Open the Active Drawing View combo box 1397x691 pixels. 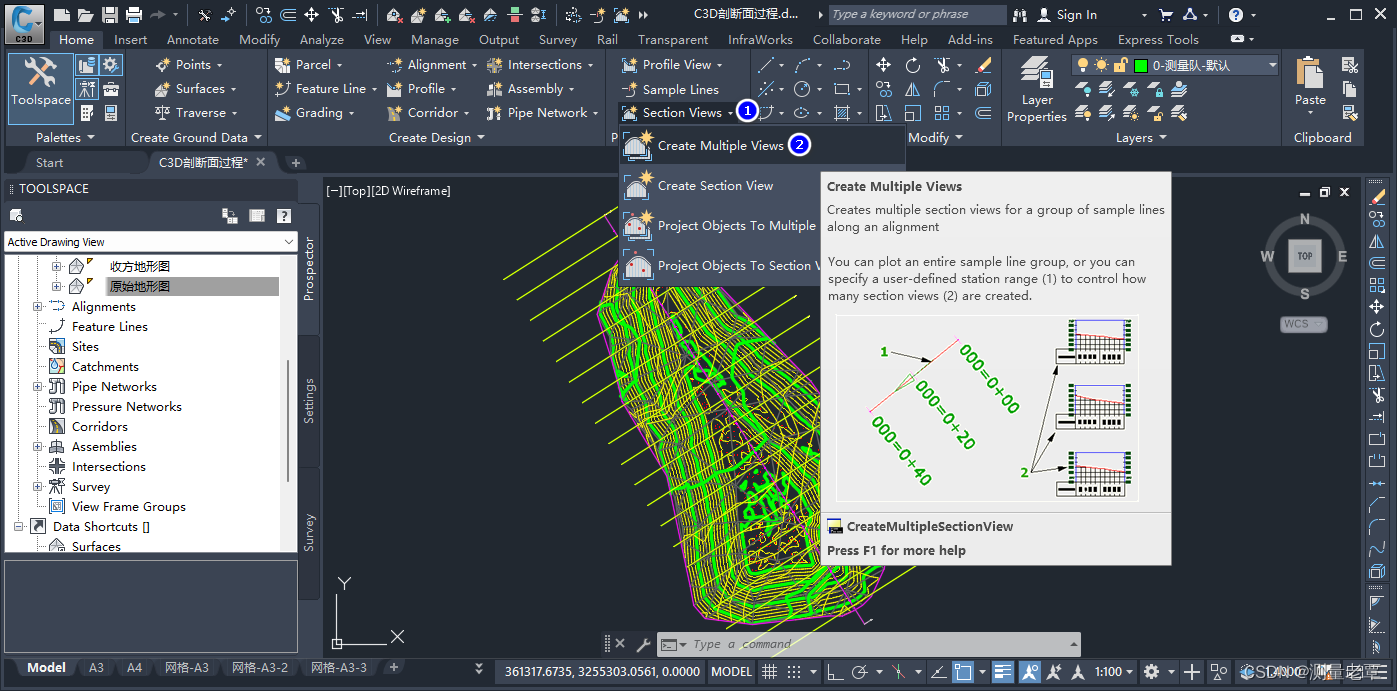click(151, 242)
